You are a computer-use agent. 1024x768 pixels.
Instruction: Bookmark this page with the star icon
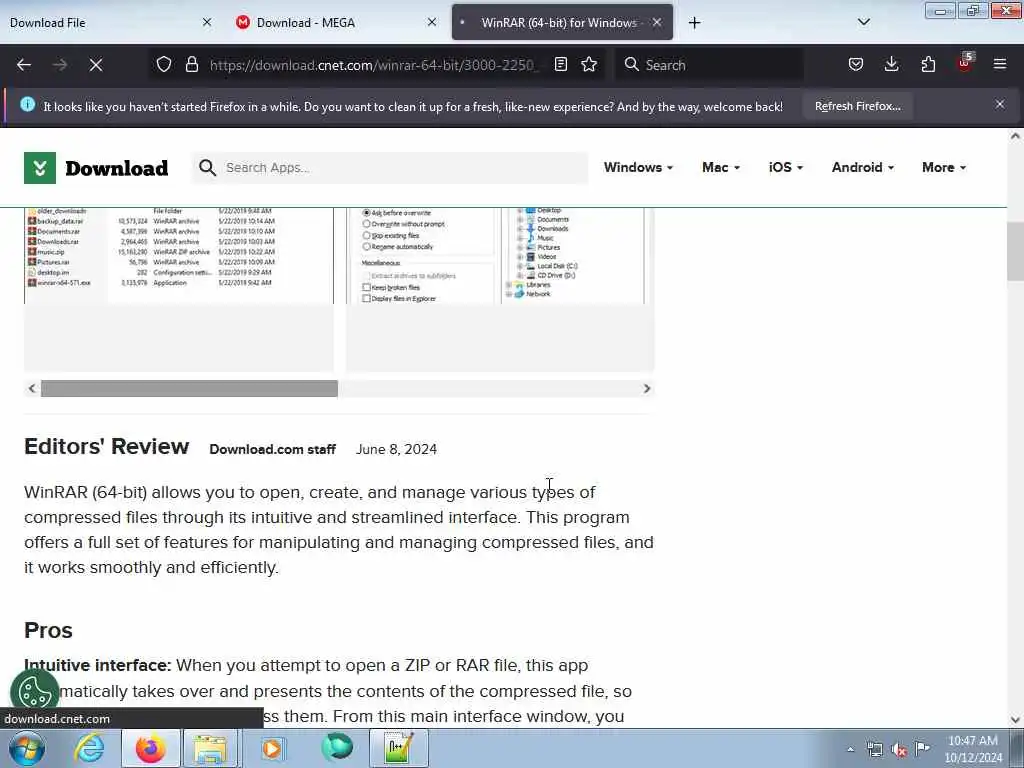click(x=589, y=65)
